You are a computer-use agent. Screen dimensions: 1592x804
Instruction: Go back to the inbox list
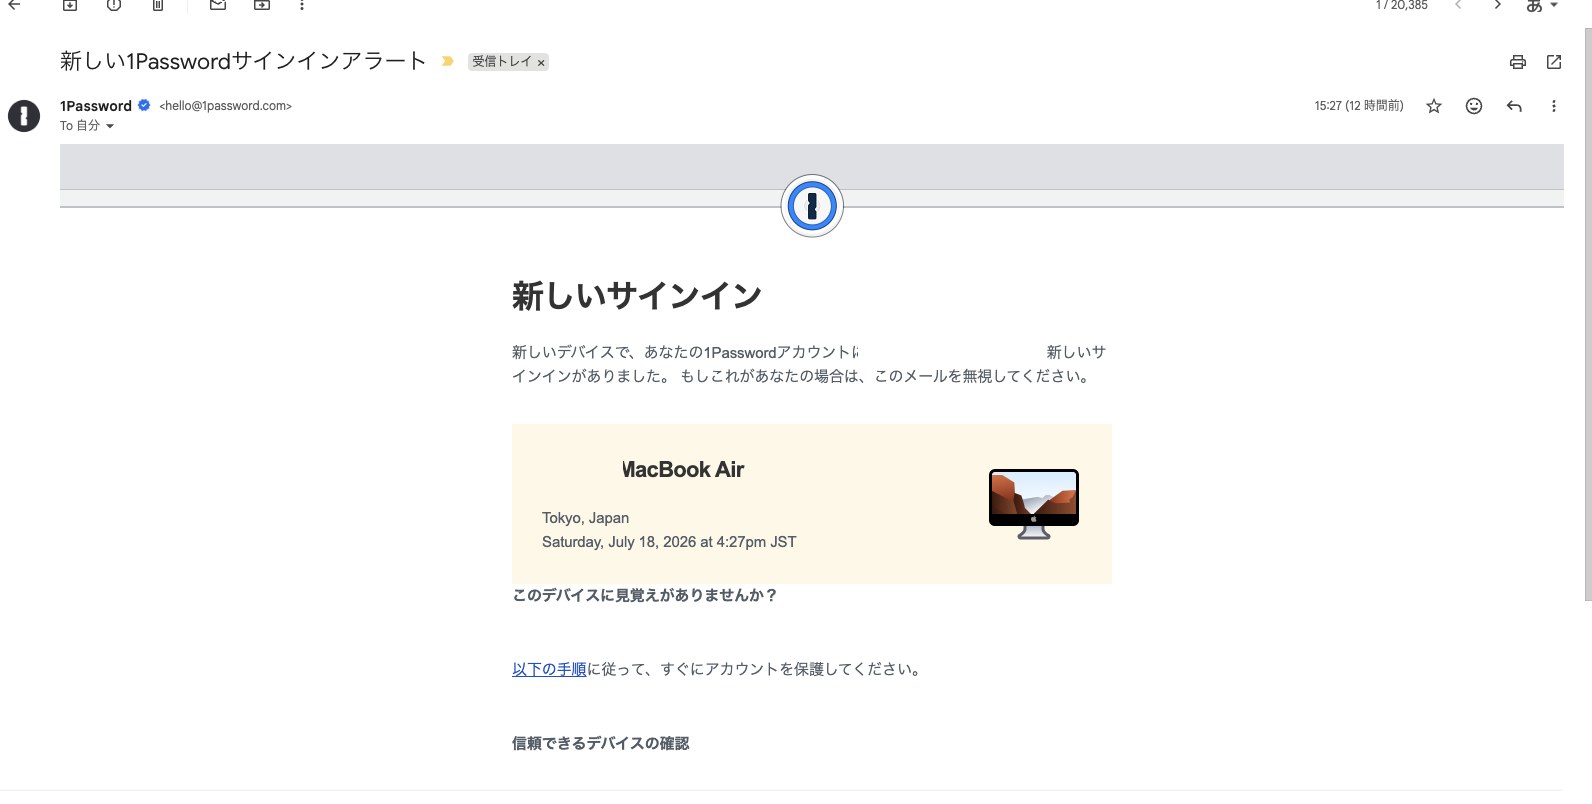click(15, 5)
